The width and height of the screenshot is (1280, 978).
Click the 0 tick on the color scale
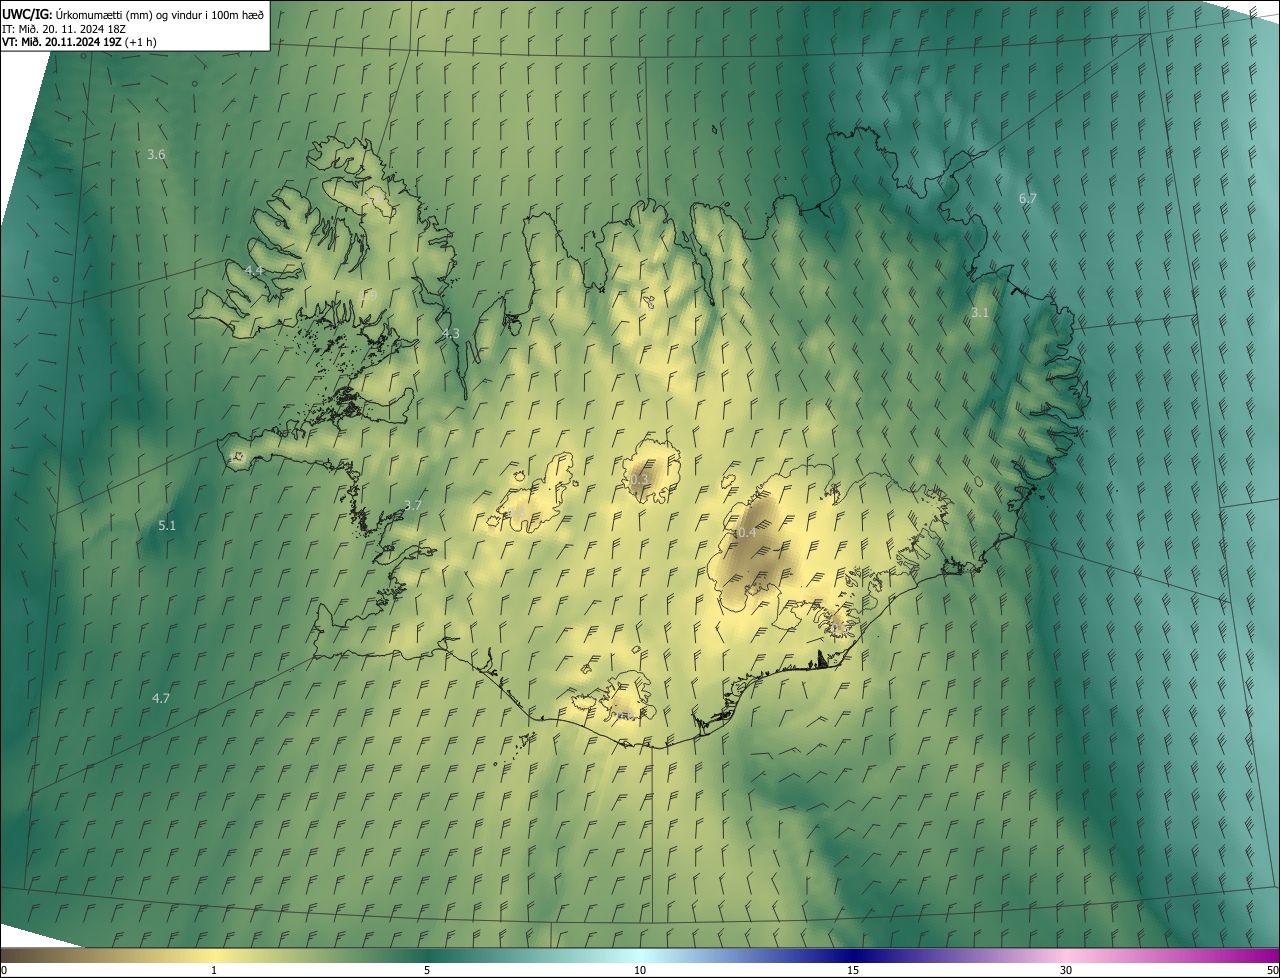[4, 970]
